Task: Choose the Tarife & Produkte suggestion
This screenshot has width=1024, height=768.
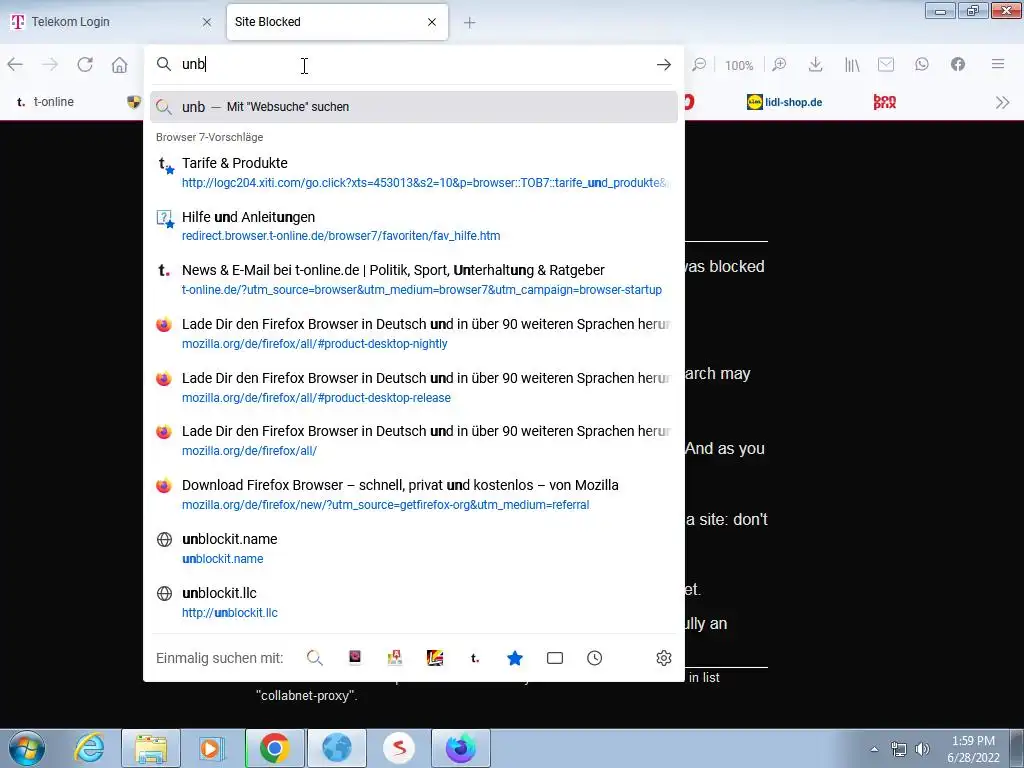Action: click(413, 172)
